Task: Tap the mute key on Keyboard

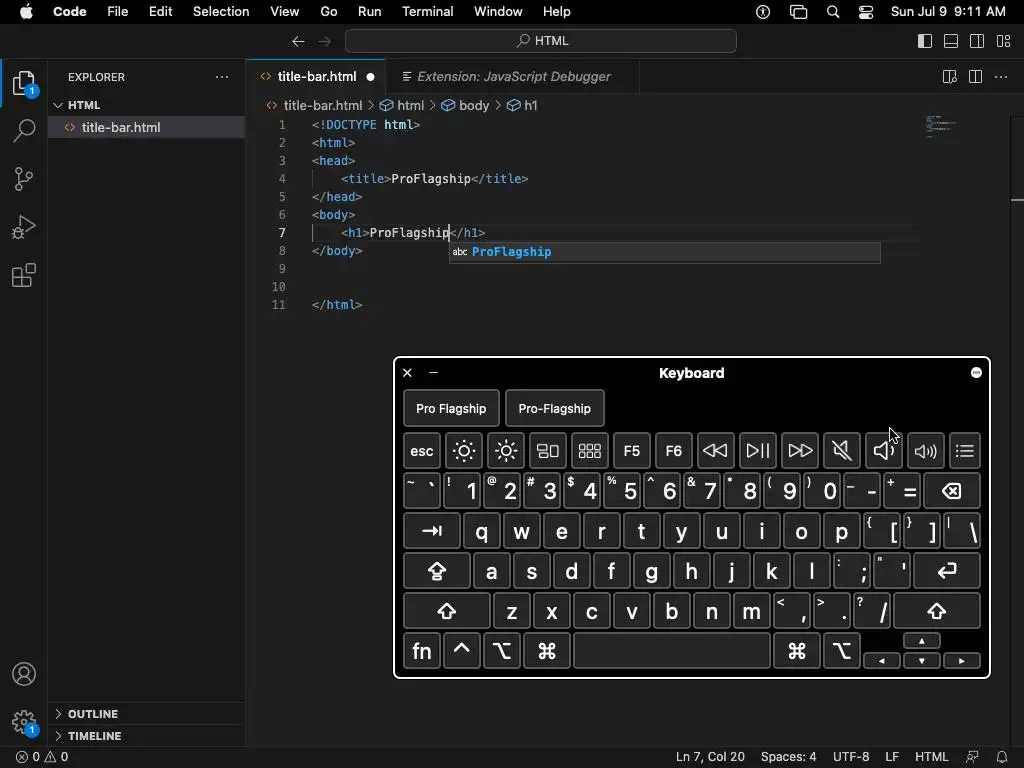Action: click(x=841, y=451)
